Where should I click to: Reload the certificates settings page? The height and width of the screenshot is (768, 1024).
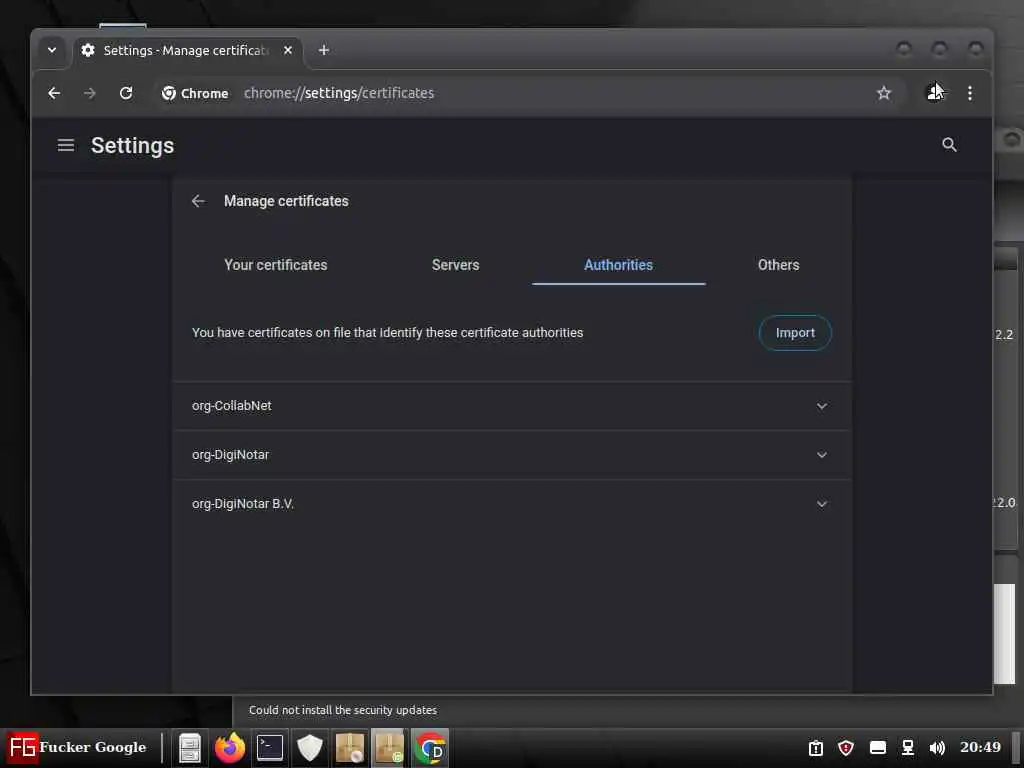click(x=126, y=93)
